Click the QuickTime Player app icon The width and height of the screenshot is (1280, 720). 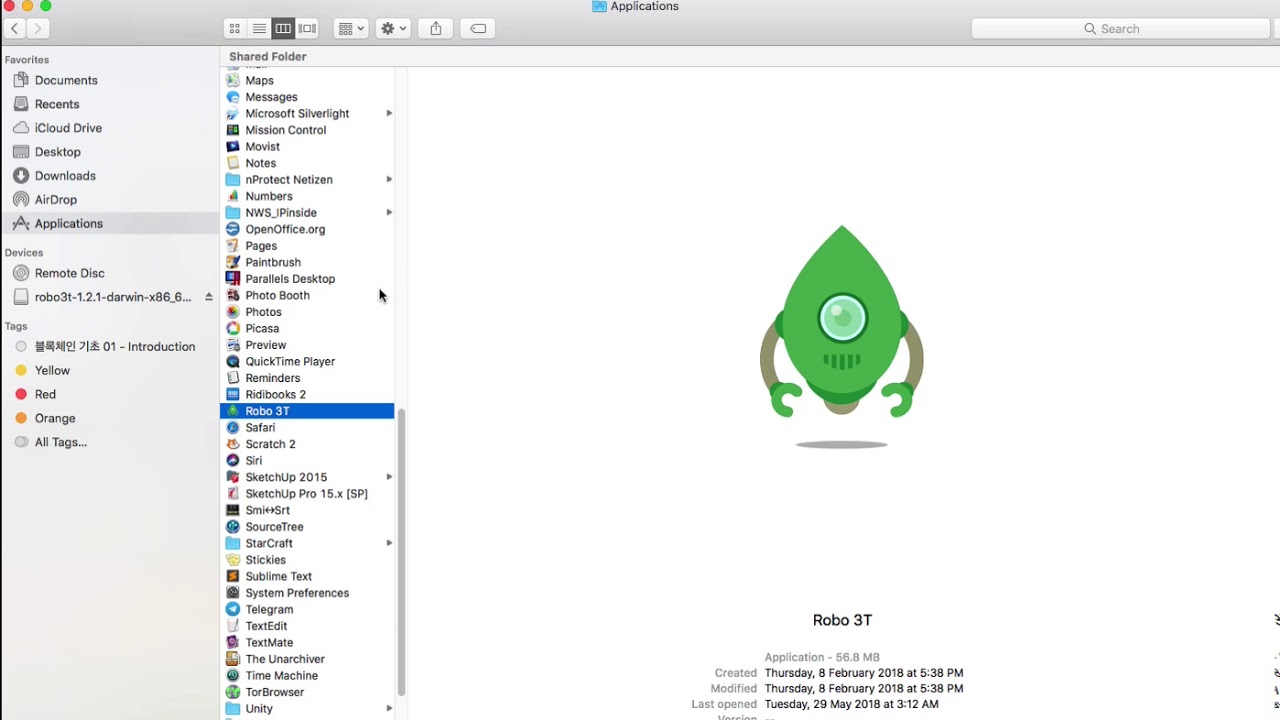tap(233, 361)
